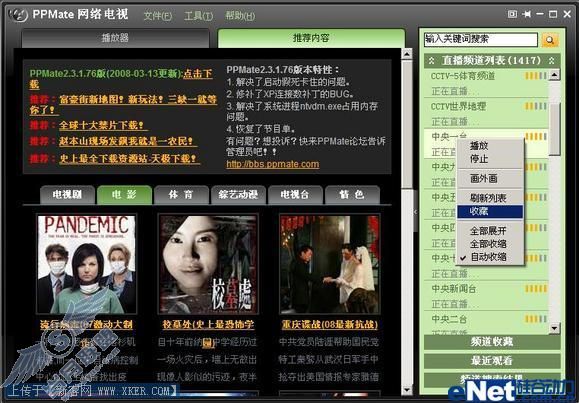
Task: Choose 全部收缩 in the context menu
Action: pos(488,244)
